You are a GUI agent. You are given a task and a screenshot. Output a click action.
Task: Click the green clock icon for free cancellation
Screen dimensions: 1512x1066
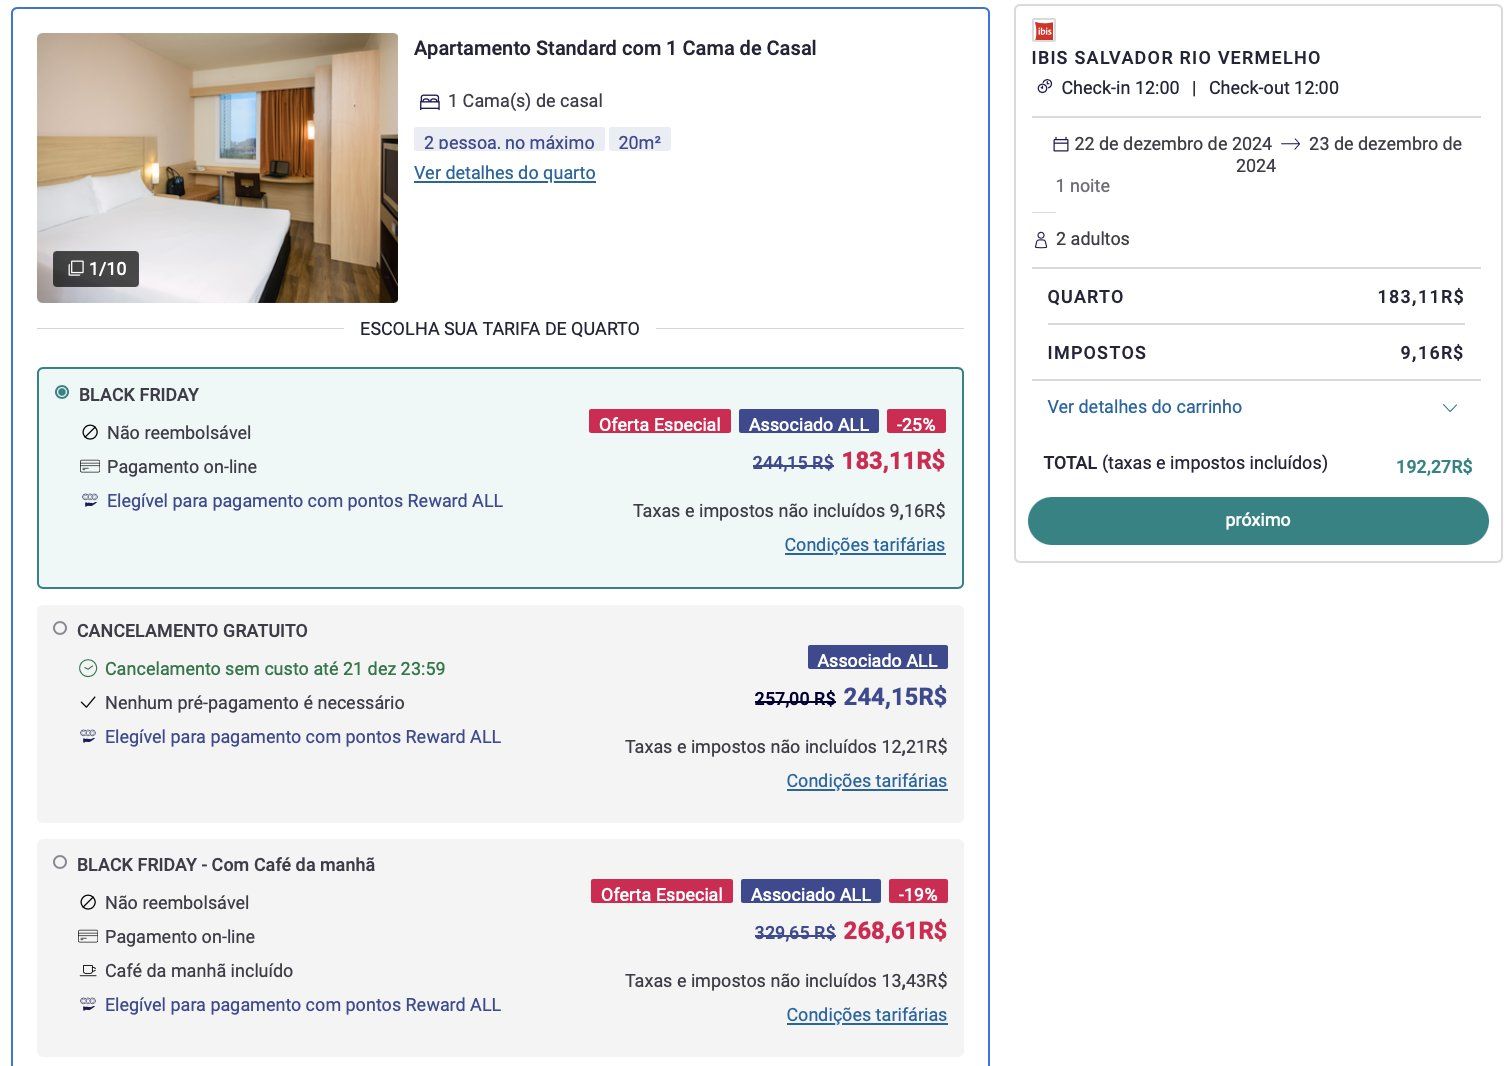[88, 668]
